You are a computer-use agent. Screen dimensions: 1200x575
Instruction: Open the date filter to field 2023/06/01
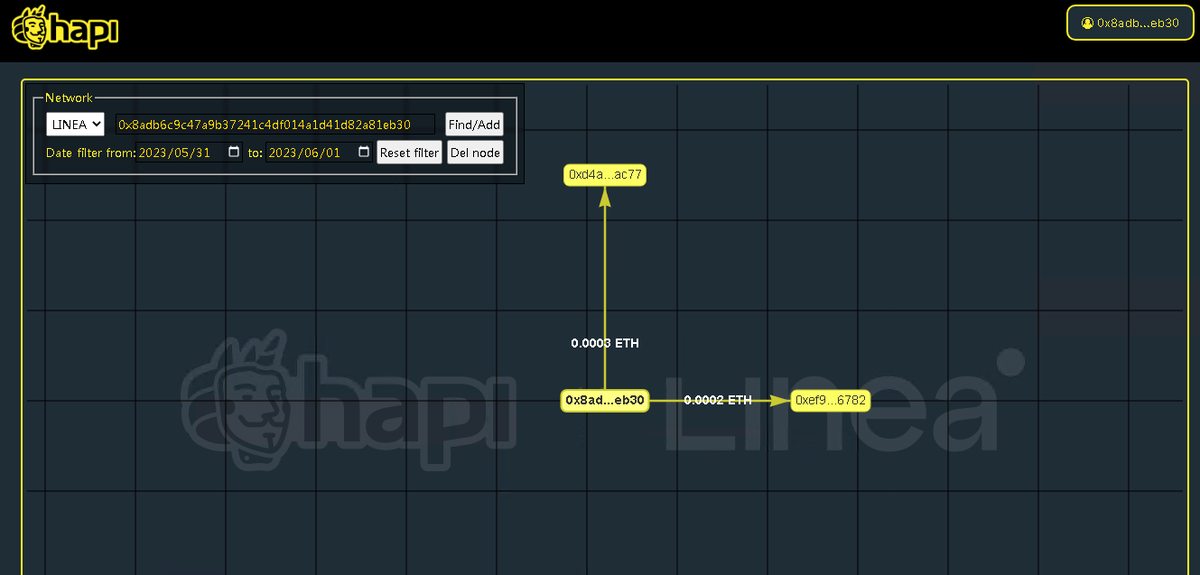(x=319, y=153)
